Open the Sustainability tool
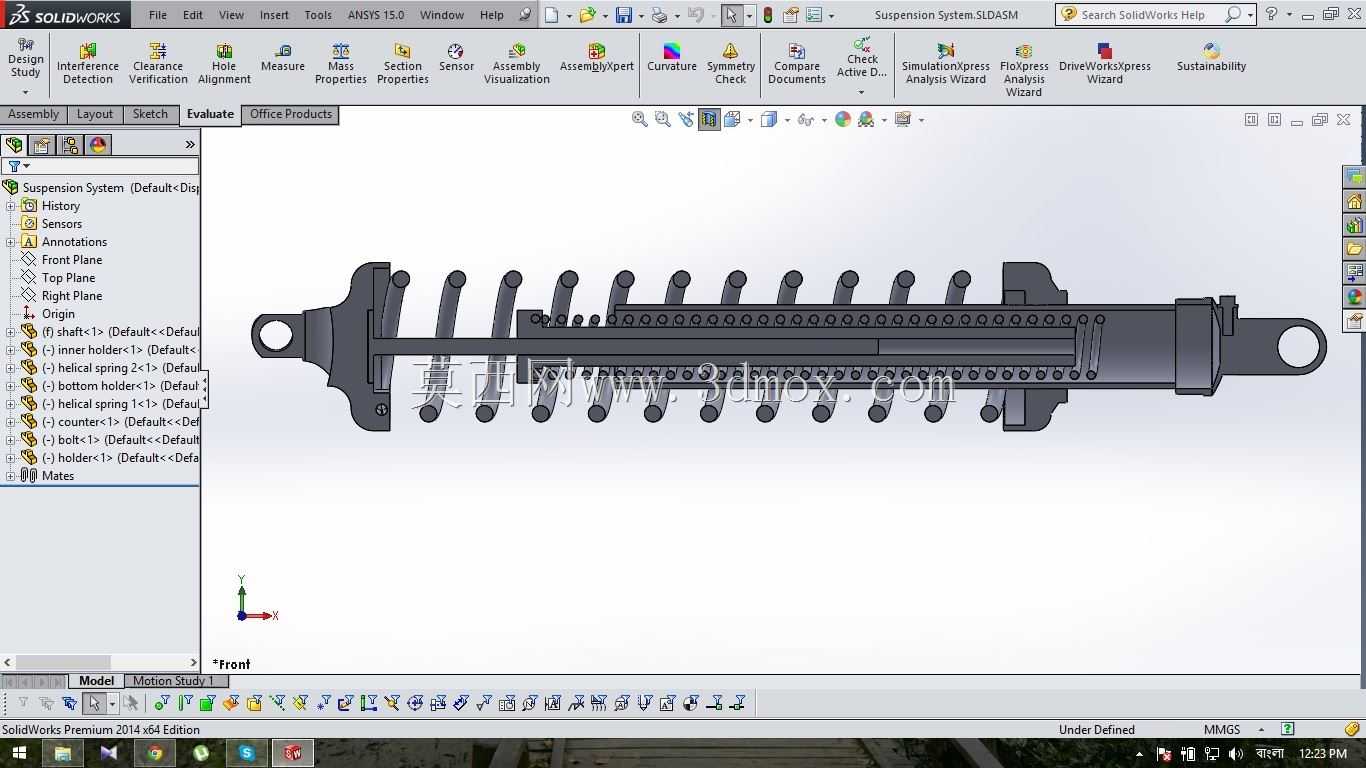This screenshot has height=768, width=1366. tap(1211, 58)
